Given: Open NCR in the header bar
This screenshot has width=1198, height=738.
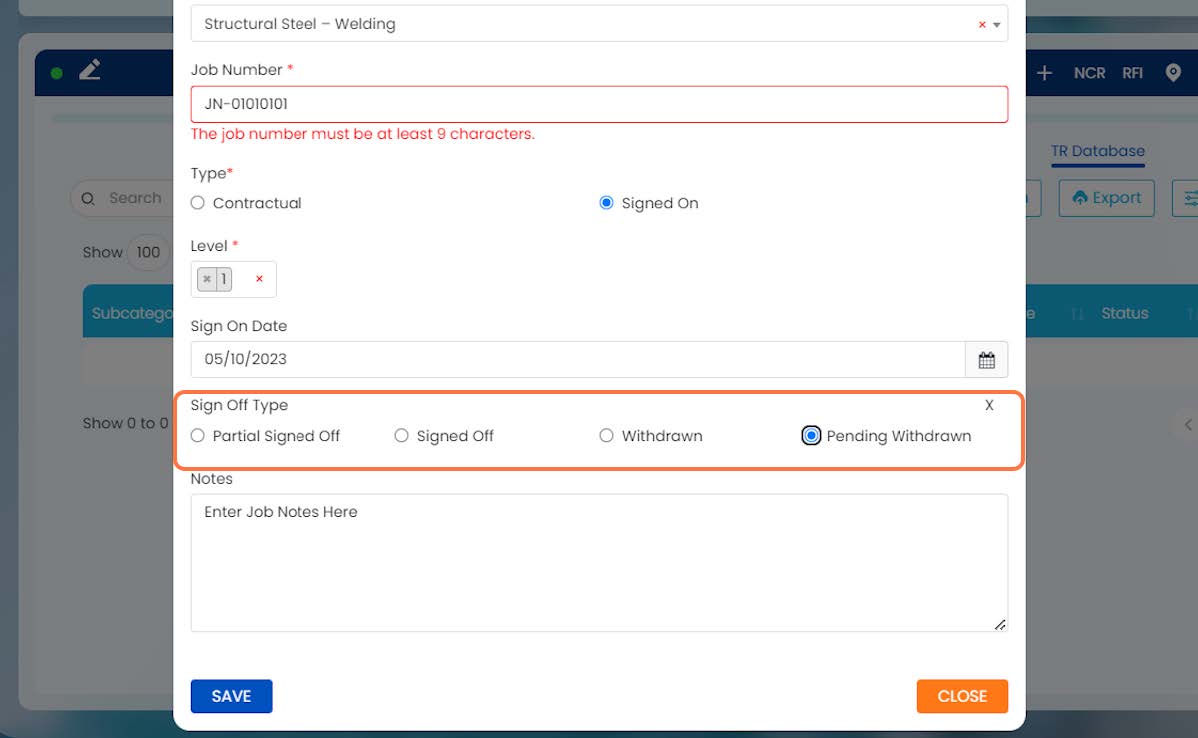Looking at the screenshot, I should point(1089,73).
